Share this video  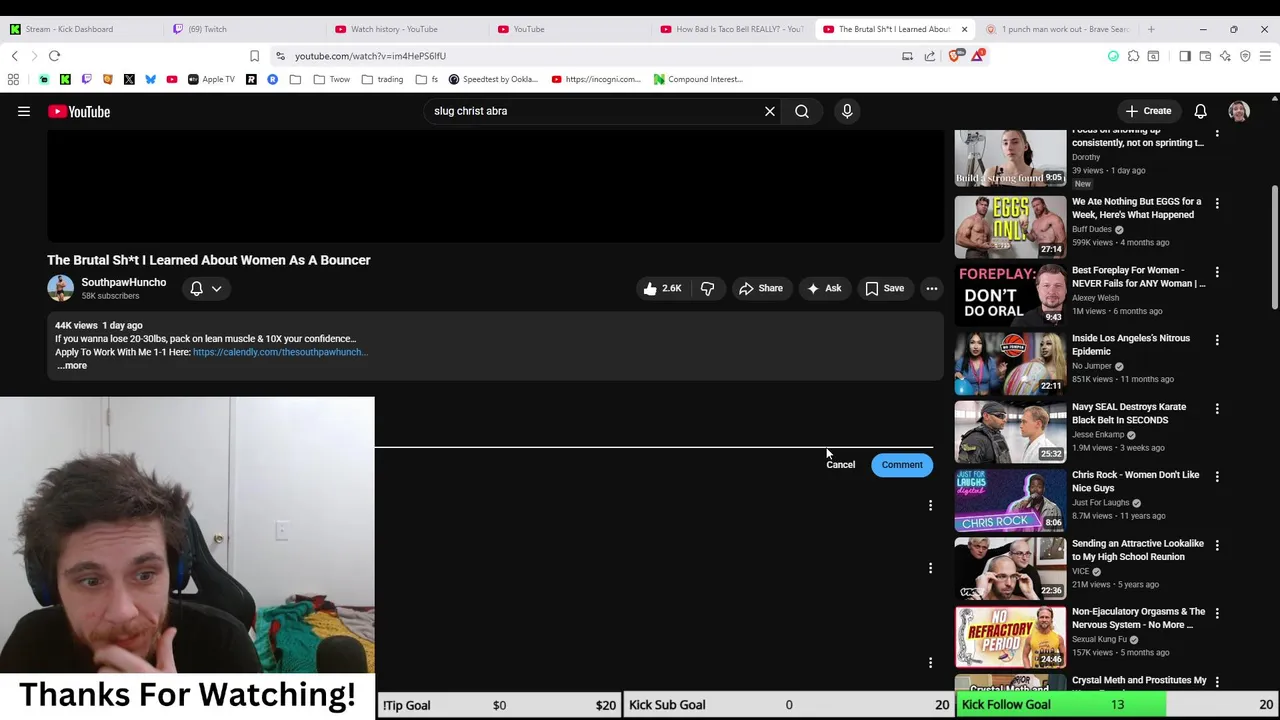760,288
